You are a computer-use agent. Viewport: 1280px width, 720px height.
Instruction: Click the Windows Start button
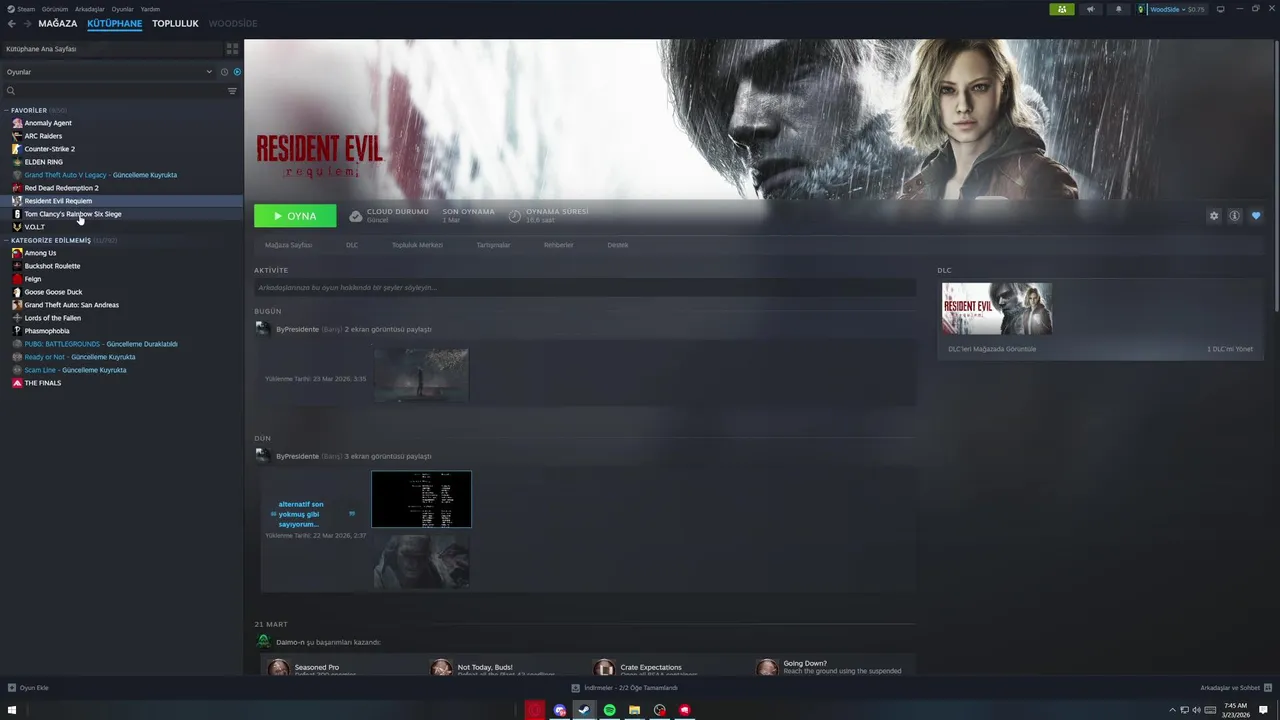13,710
